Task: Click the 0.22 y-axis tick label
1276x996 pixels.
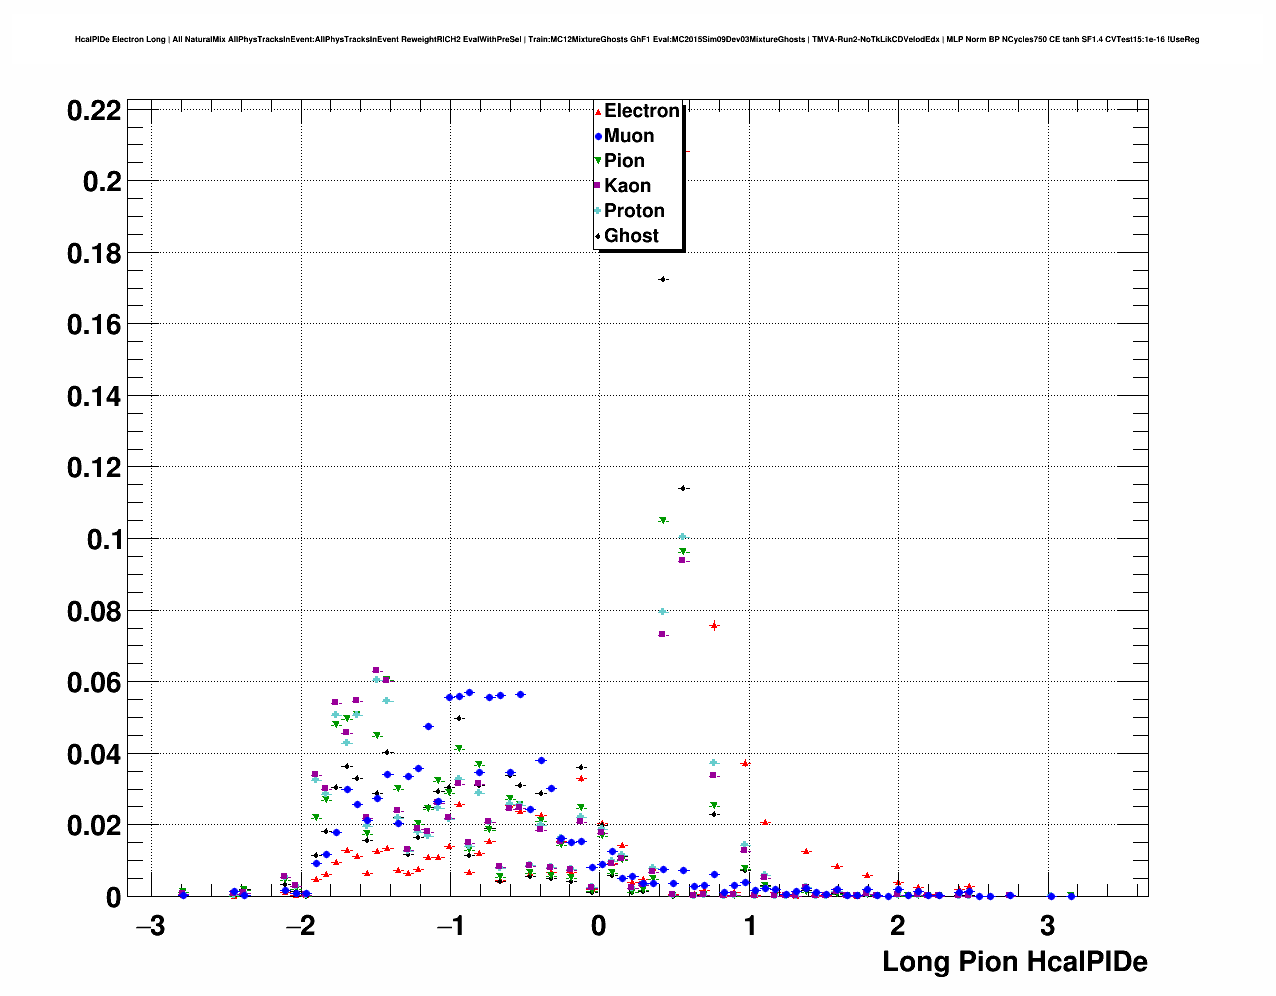Action: click(94, 111)
